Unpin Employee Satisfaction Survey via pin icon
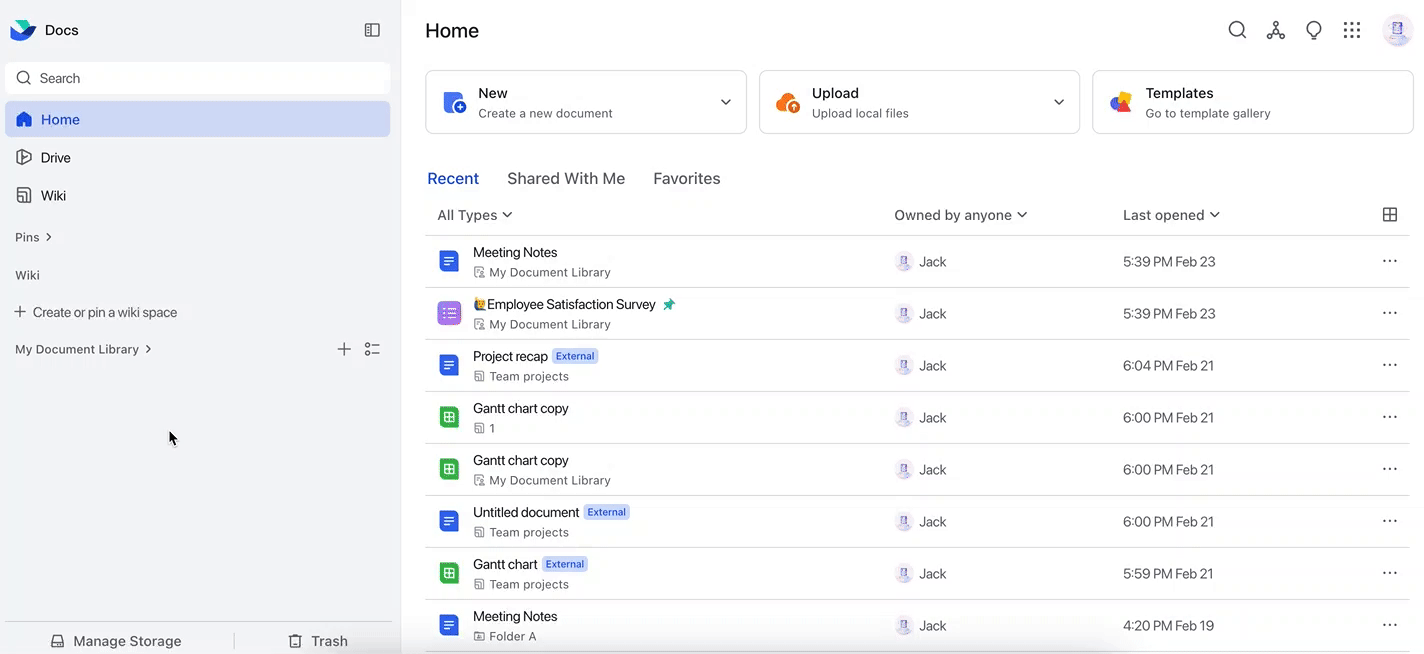 669,304
